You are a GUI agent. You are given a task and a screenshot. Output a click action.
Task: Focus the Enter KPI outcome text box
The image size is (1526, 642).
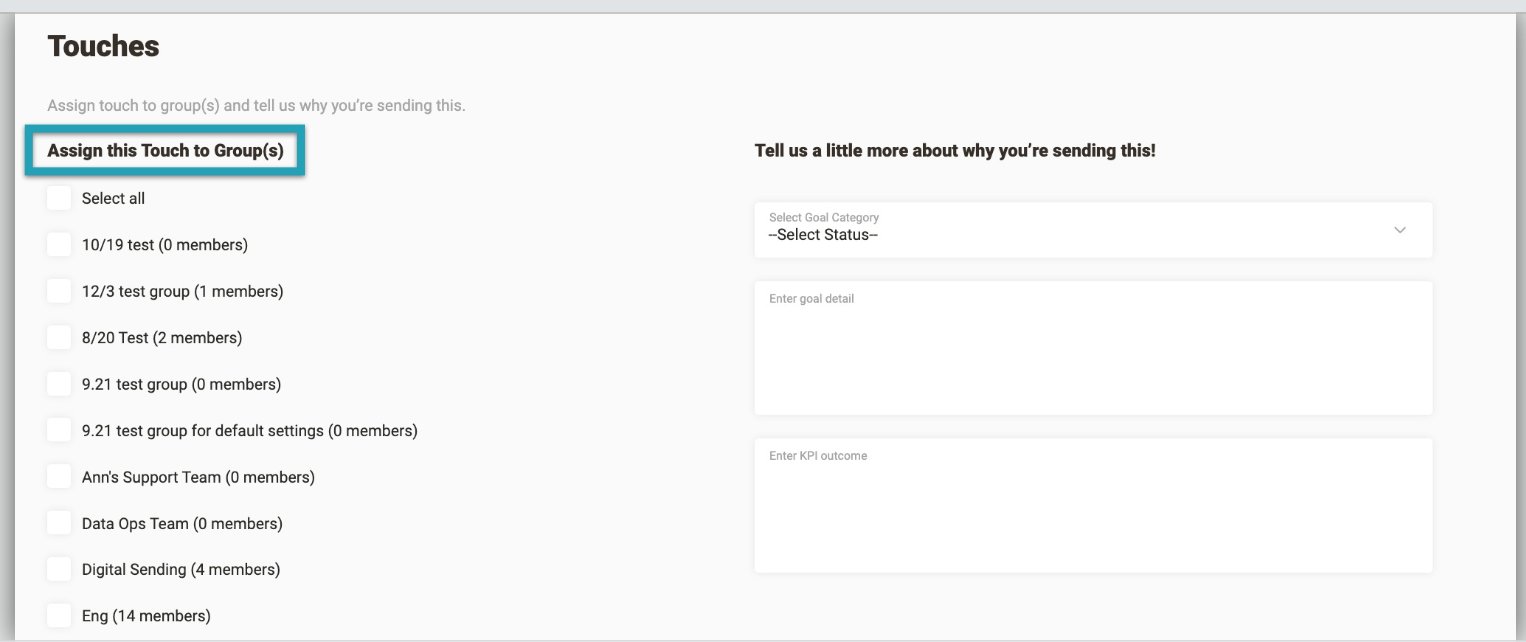(1092, 510)
